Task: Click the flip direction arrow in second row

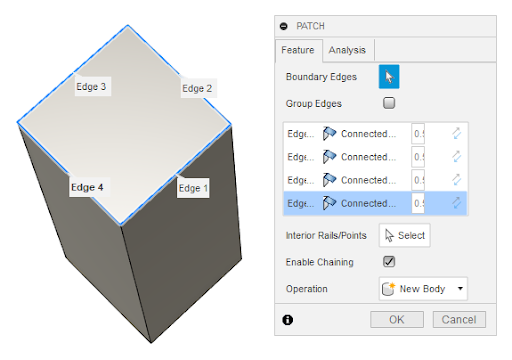Action: 456,157
